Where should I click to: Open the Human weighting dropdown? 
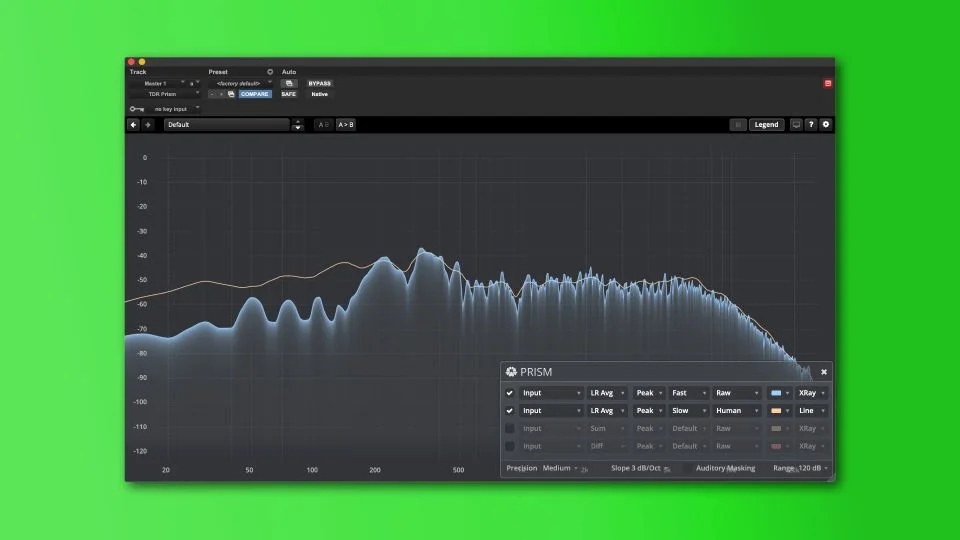click(x=737, y=411)
